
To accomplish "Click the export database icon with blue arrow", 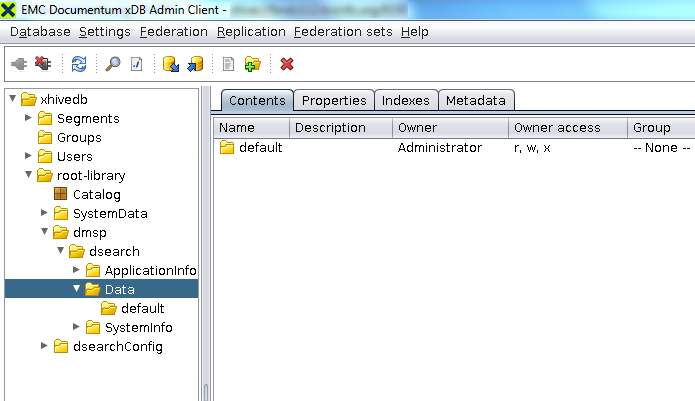I will (195, 64).
